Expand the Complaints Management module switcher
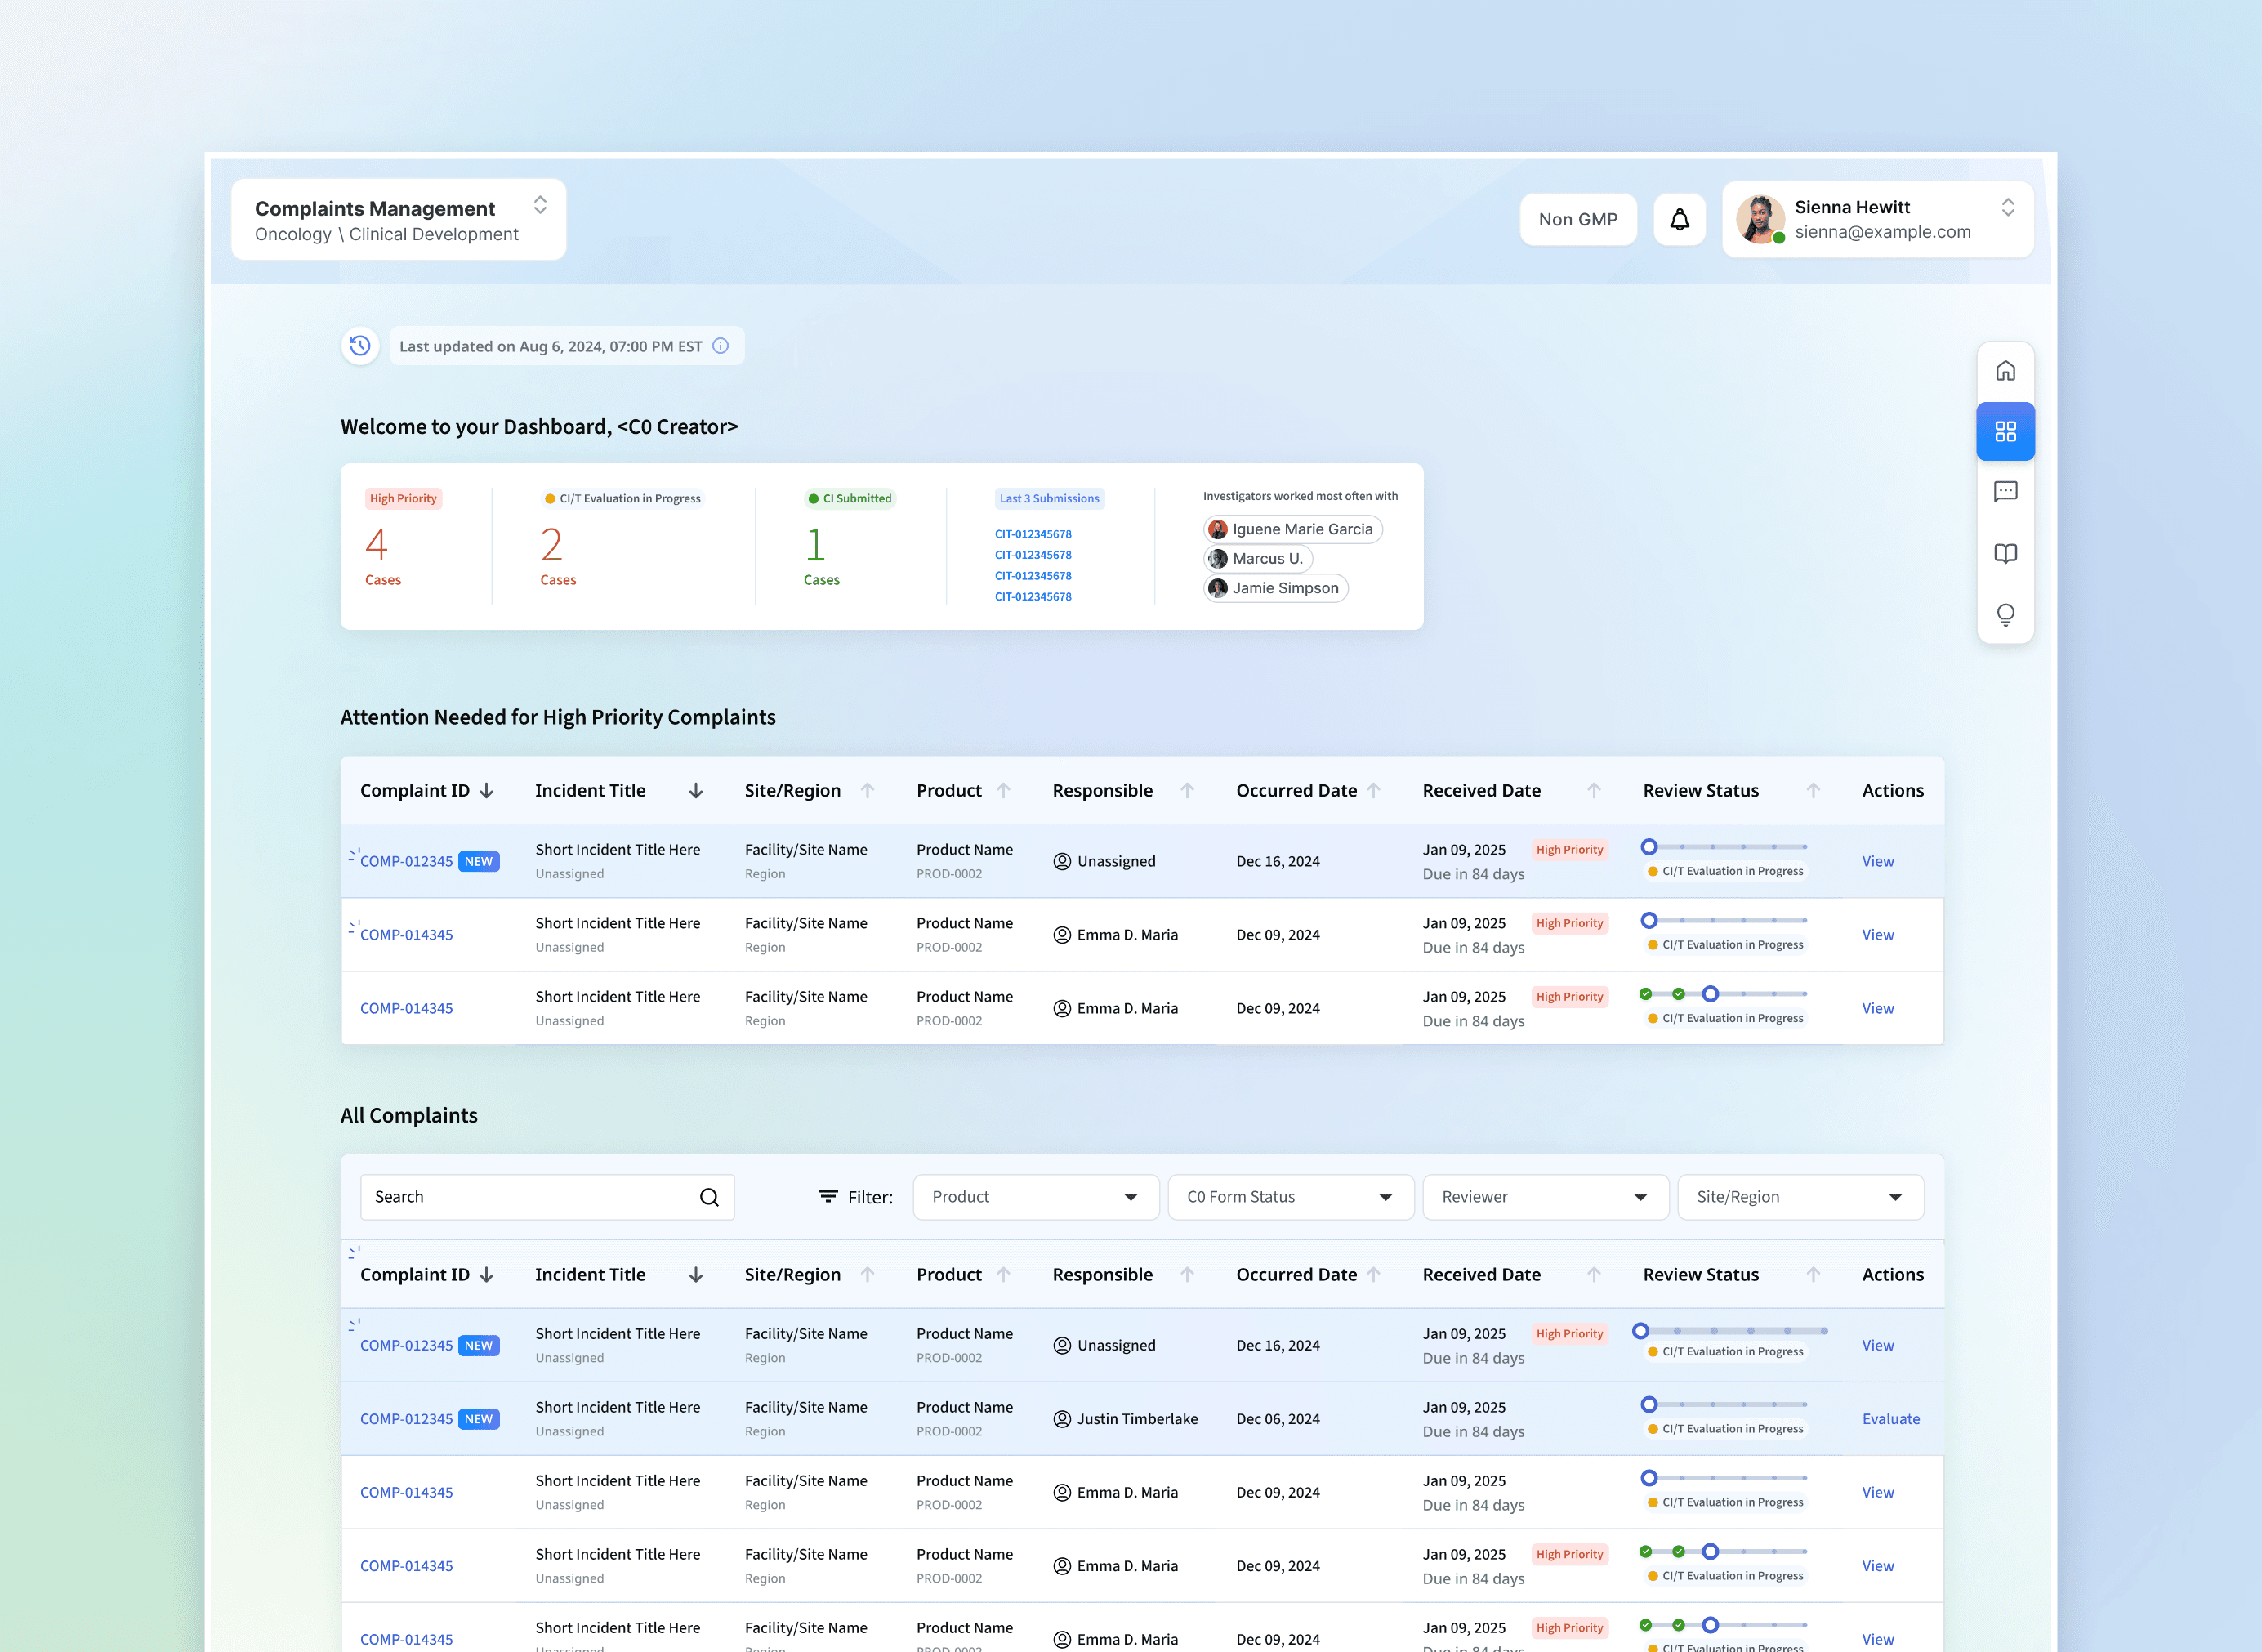Image resolution: width=2262 pixels, height=1652 pixels. pyautogui.click(x=540, y=205)
